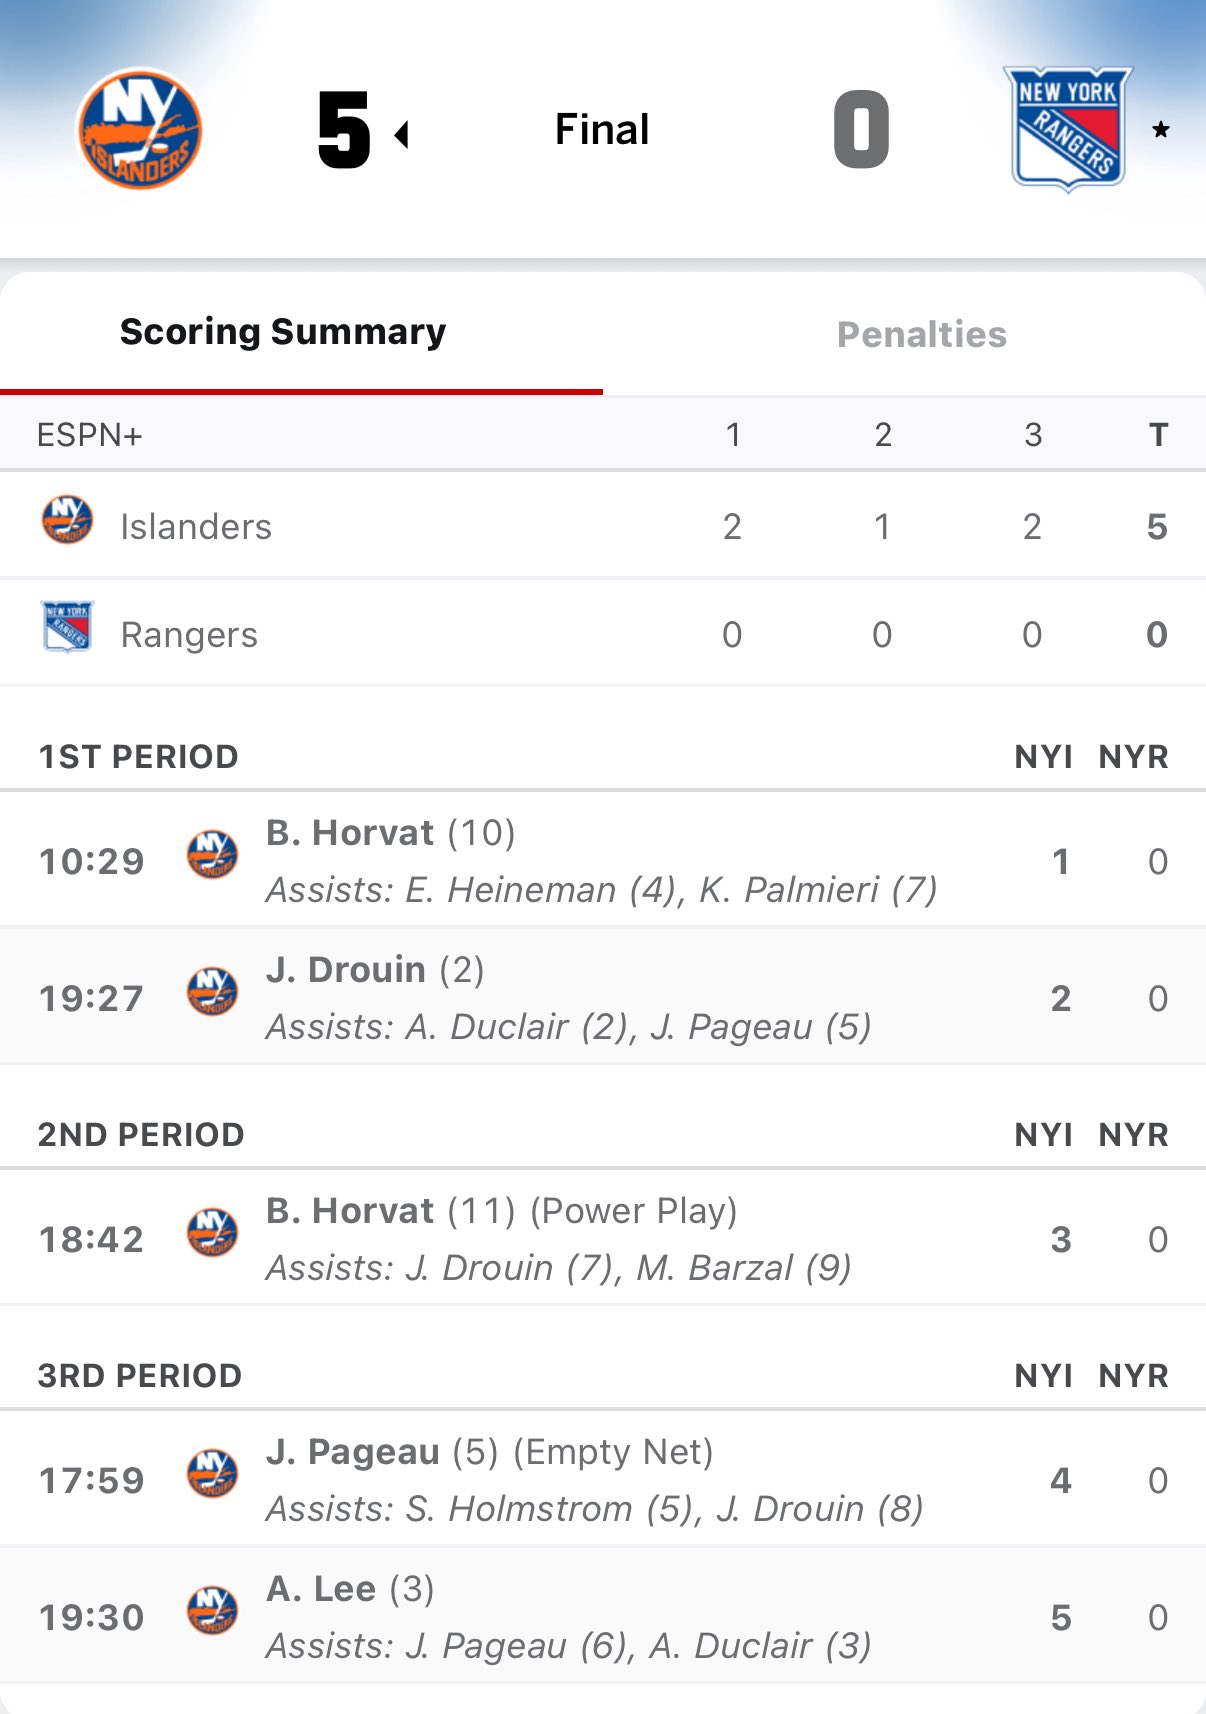The width and height of the screenshot is (1206, 1714).
Task: Tap Islanders logo in the linescore row
Action: [67, 521]
